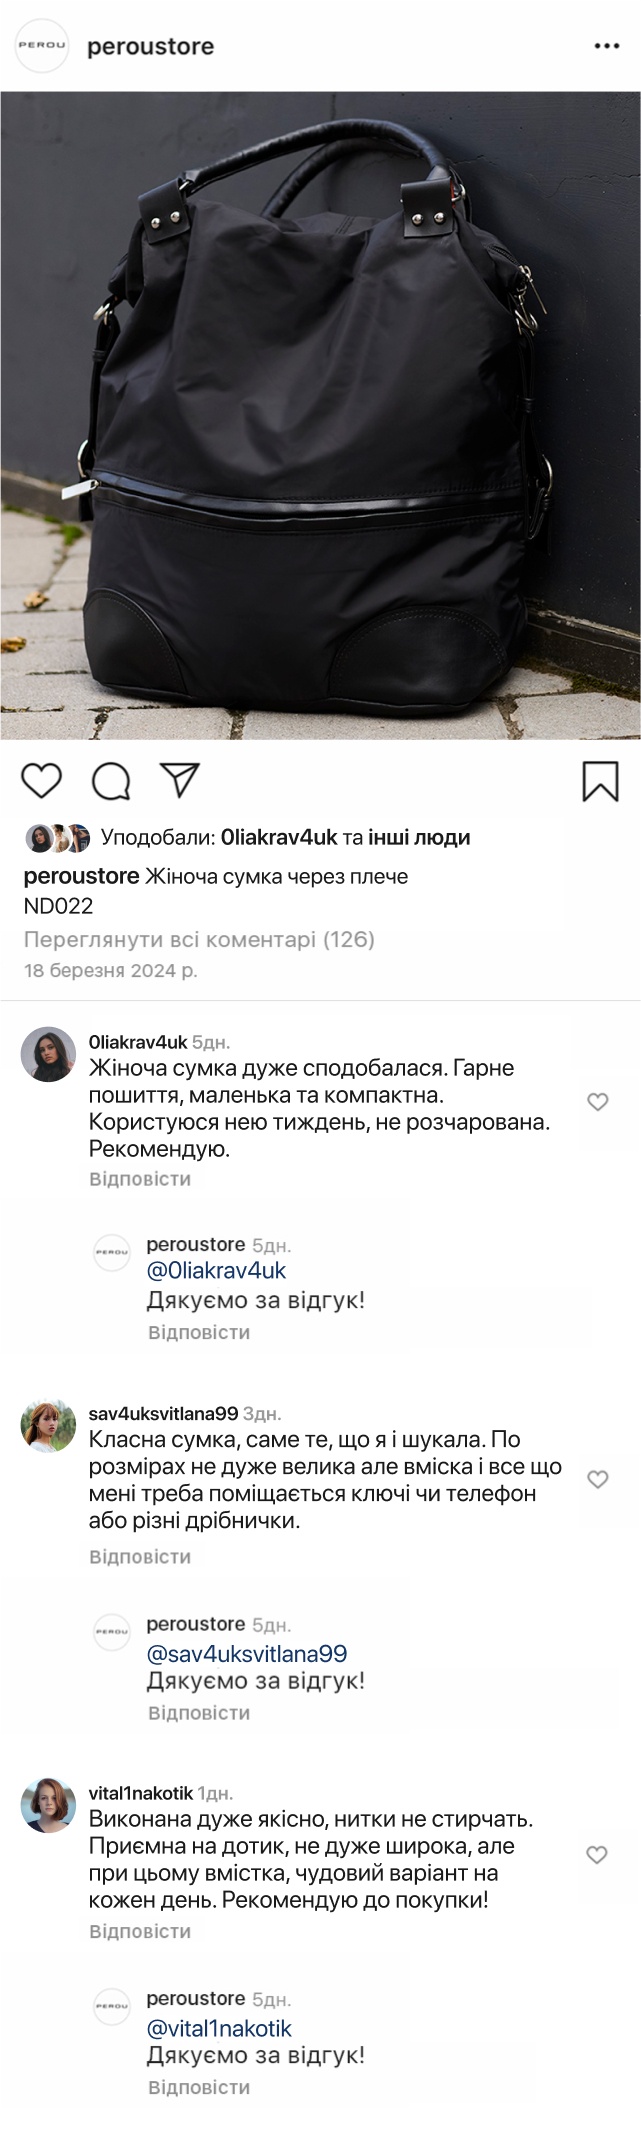Open sav4uksvitlana99's avatar
Screen dimensions: 641x2132
[48, 1426]
